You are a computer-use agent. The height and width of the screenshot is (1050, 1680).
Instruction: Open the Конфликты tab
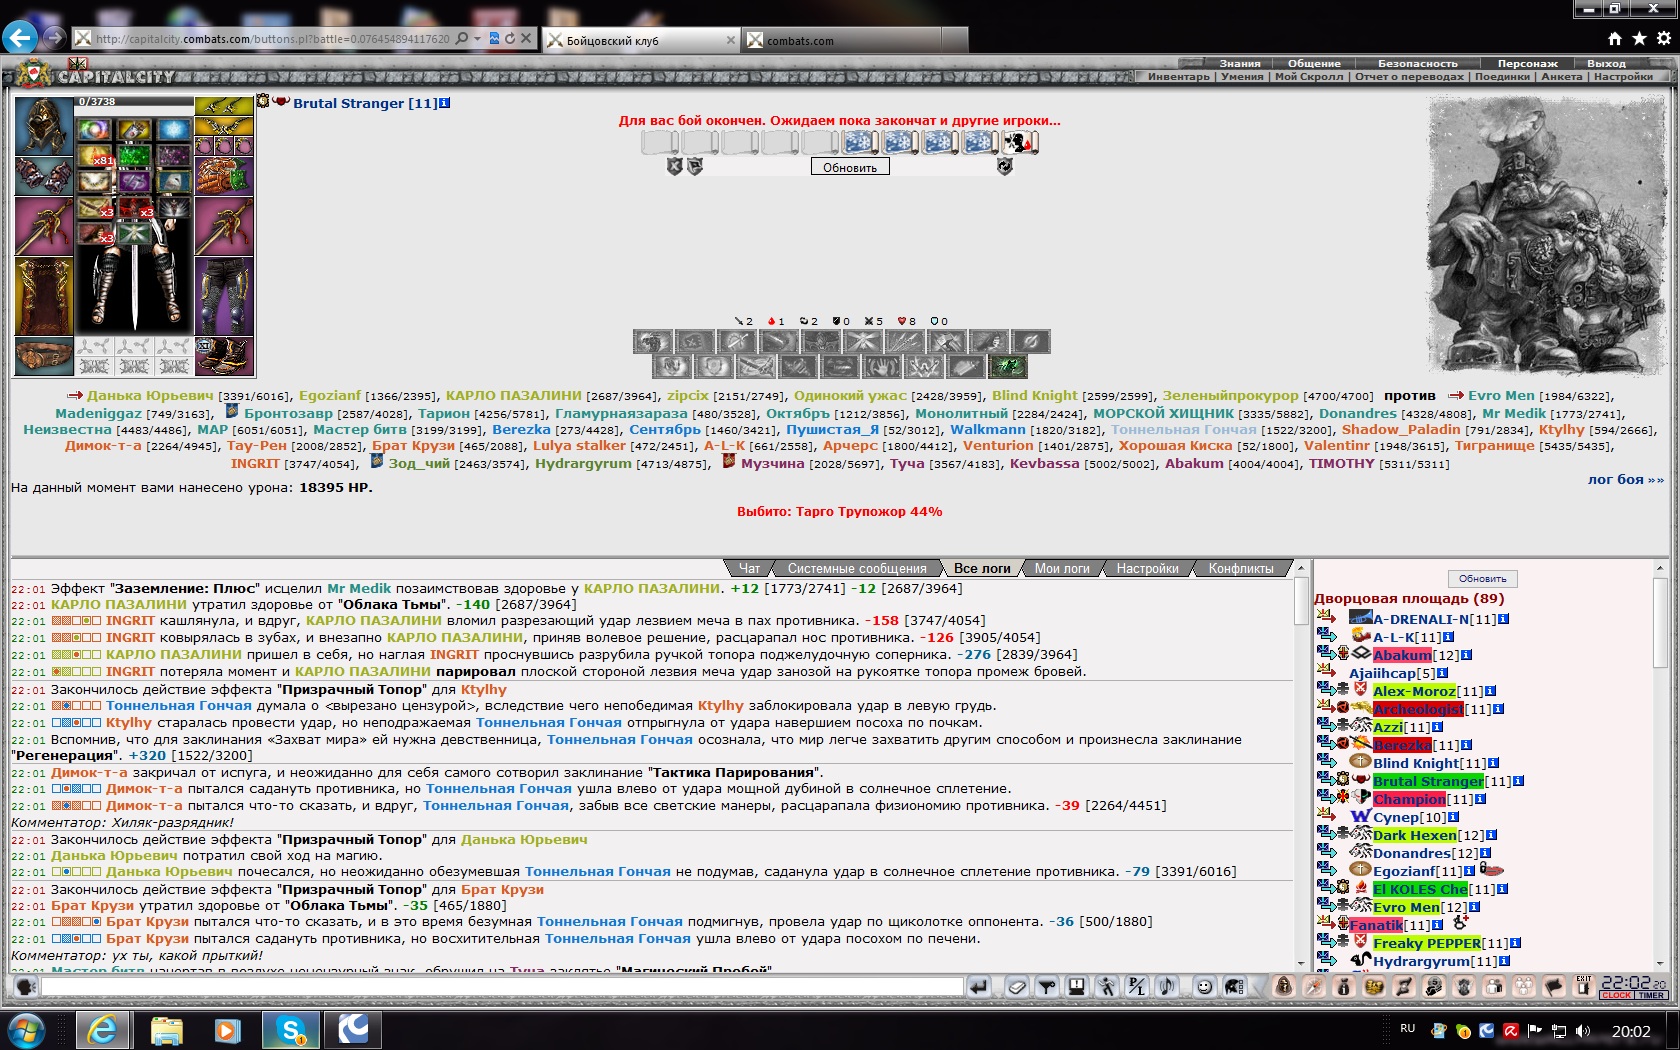point(1241,569)
